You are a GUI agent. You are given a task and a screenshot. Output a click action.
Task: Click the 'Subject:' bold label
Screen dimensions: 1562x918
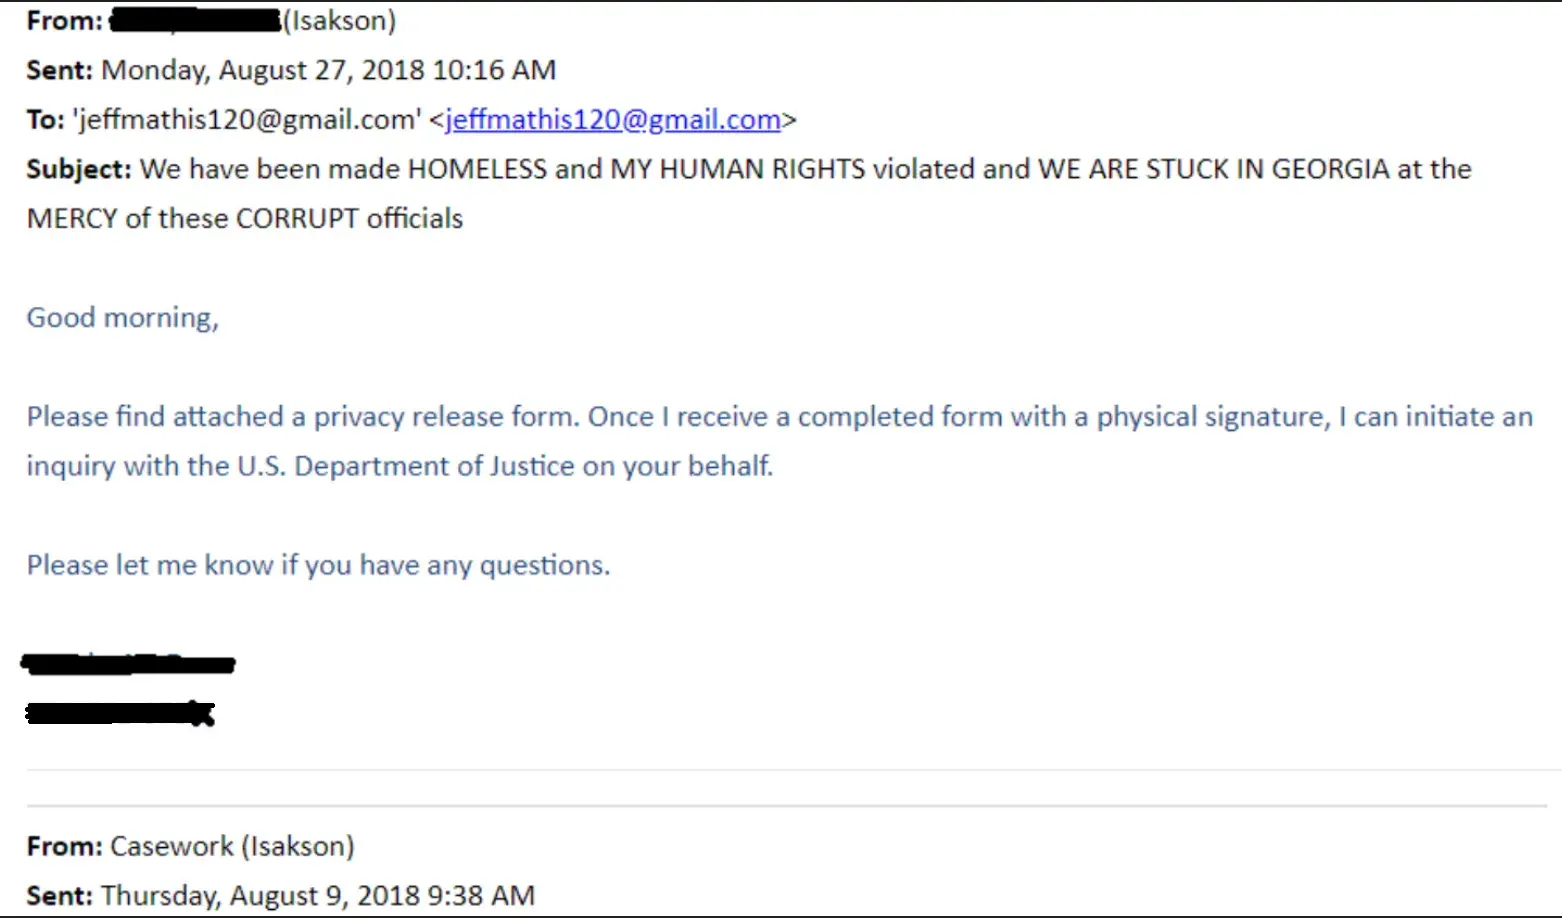78,169
